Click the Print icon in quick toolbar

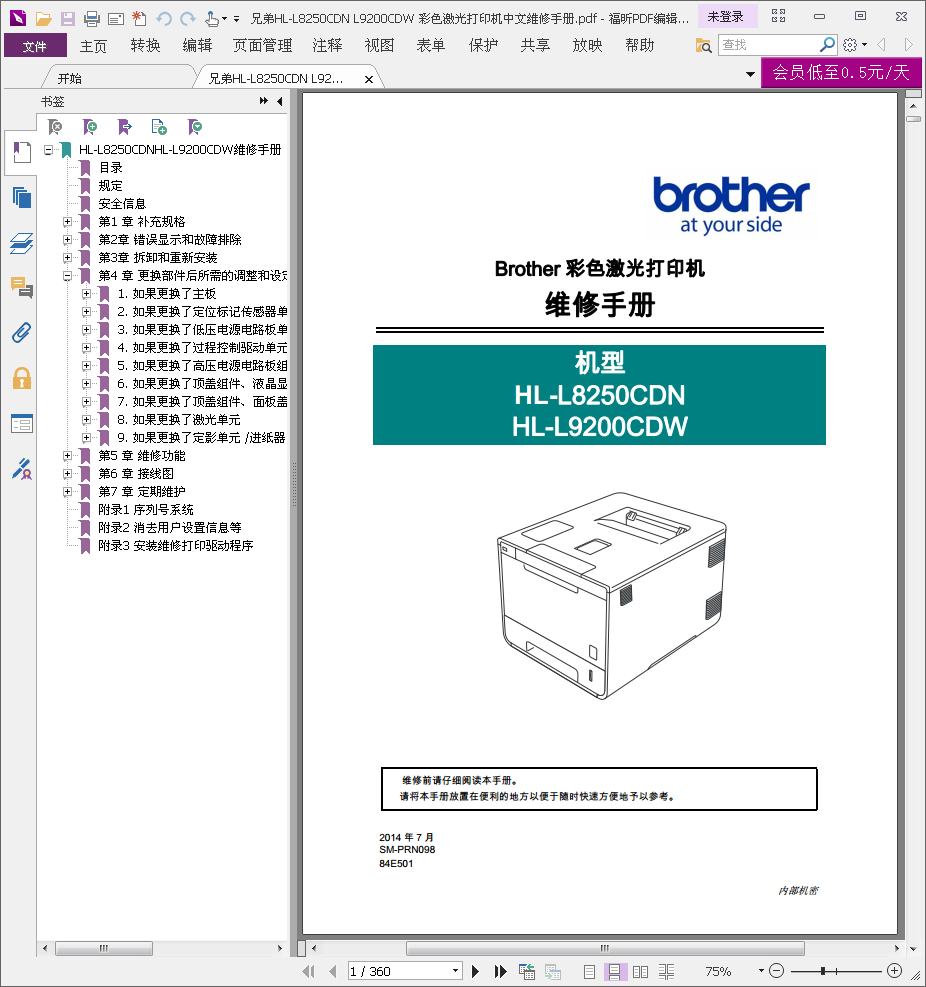92,18
